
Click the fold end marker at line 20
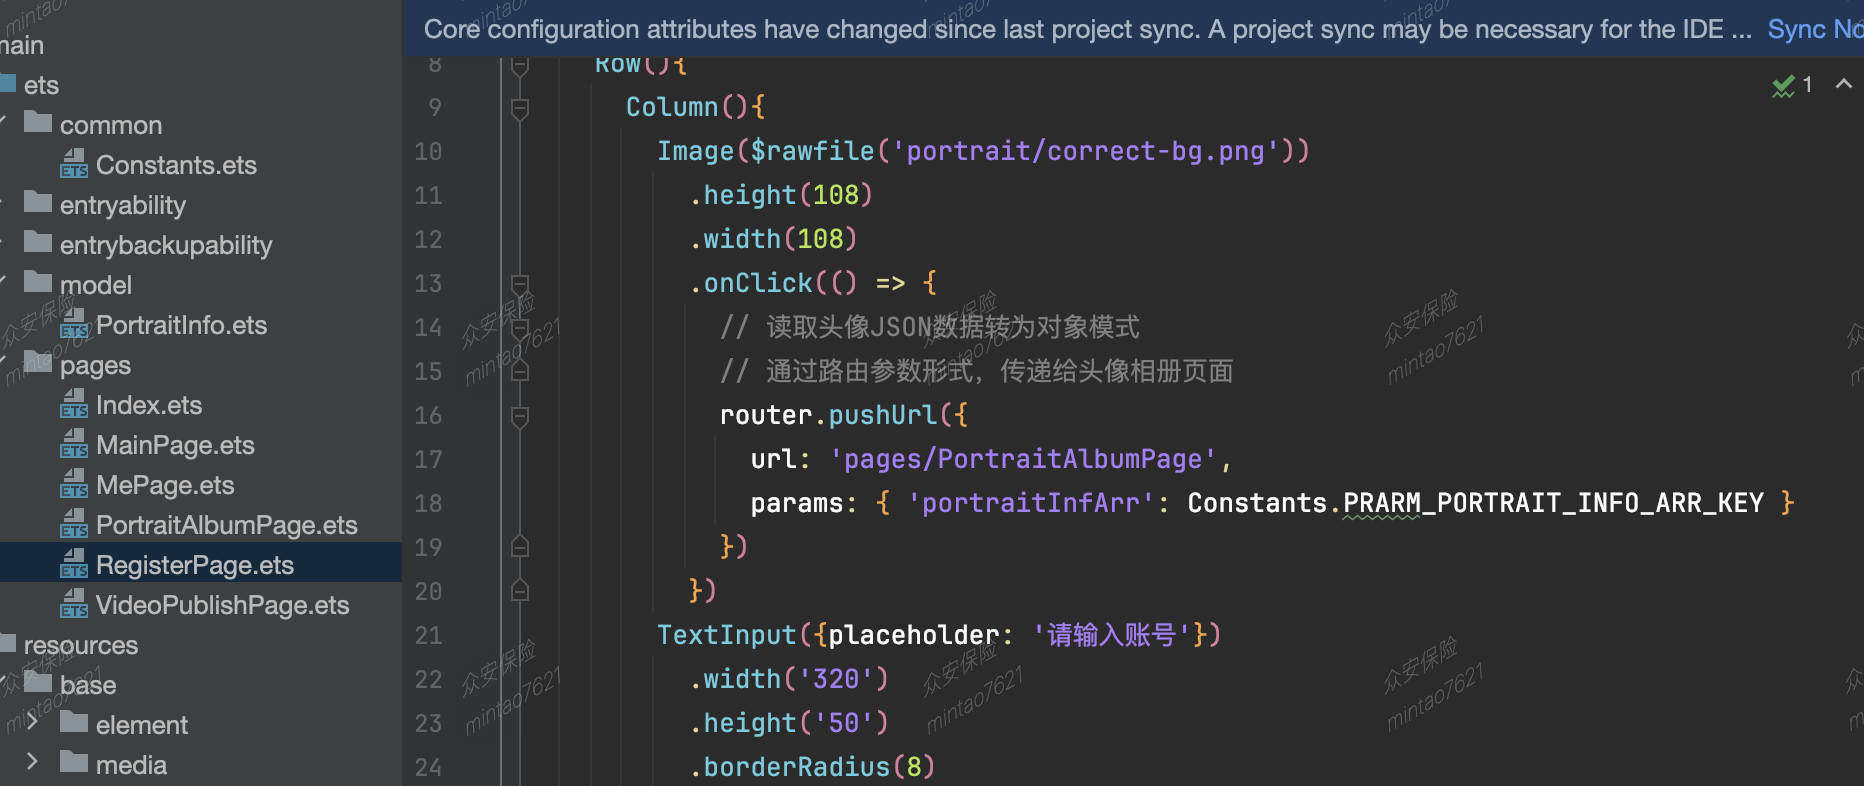pyautogui.click(x=520, y=591)
